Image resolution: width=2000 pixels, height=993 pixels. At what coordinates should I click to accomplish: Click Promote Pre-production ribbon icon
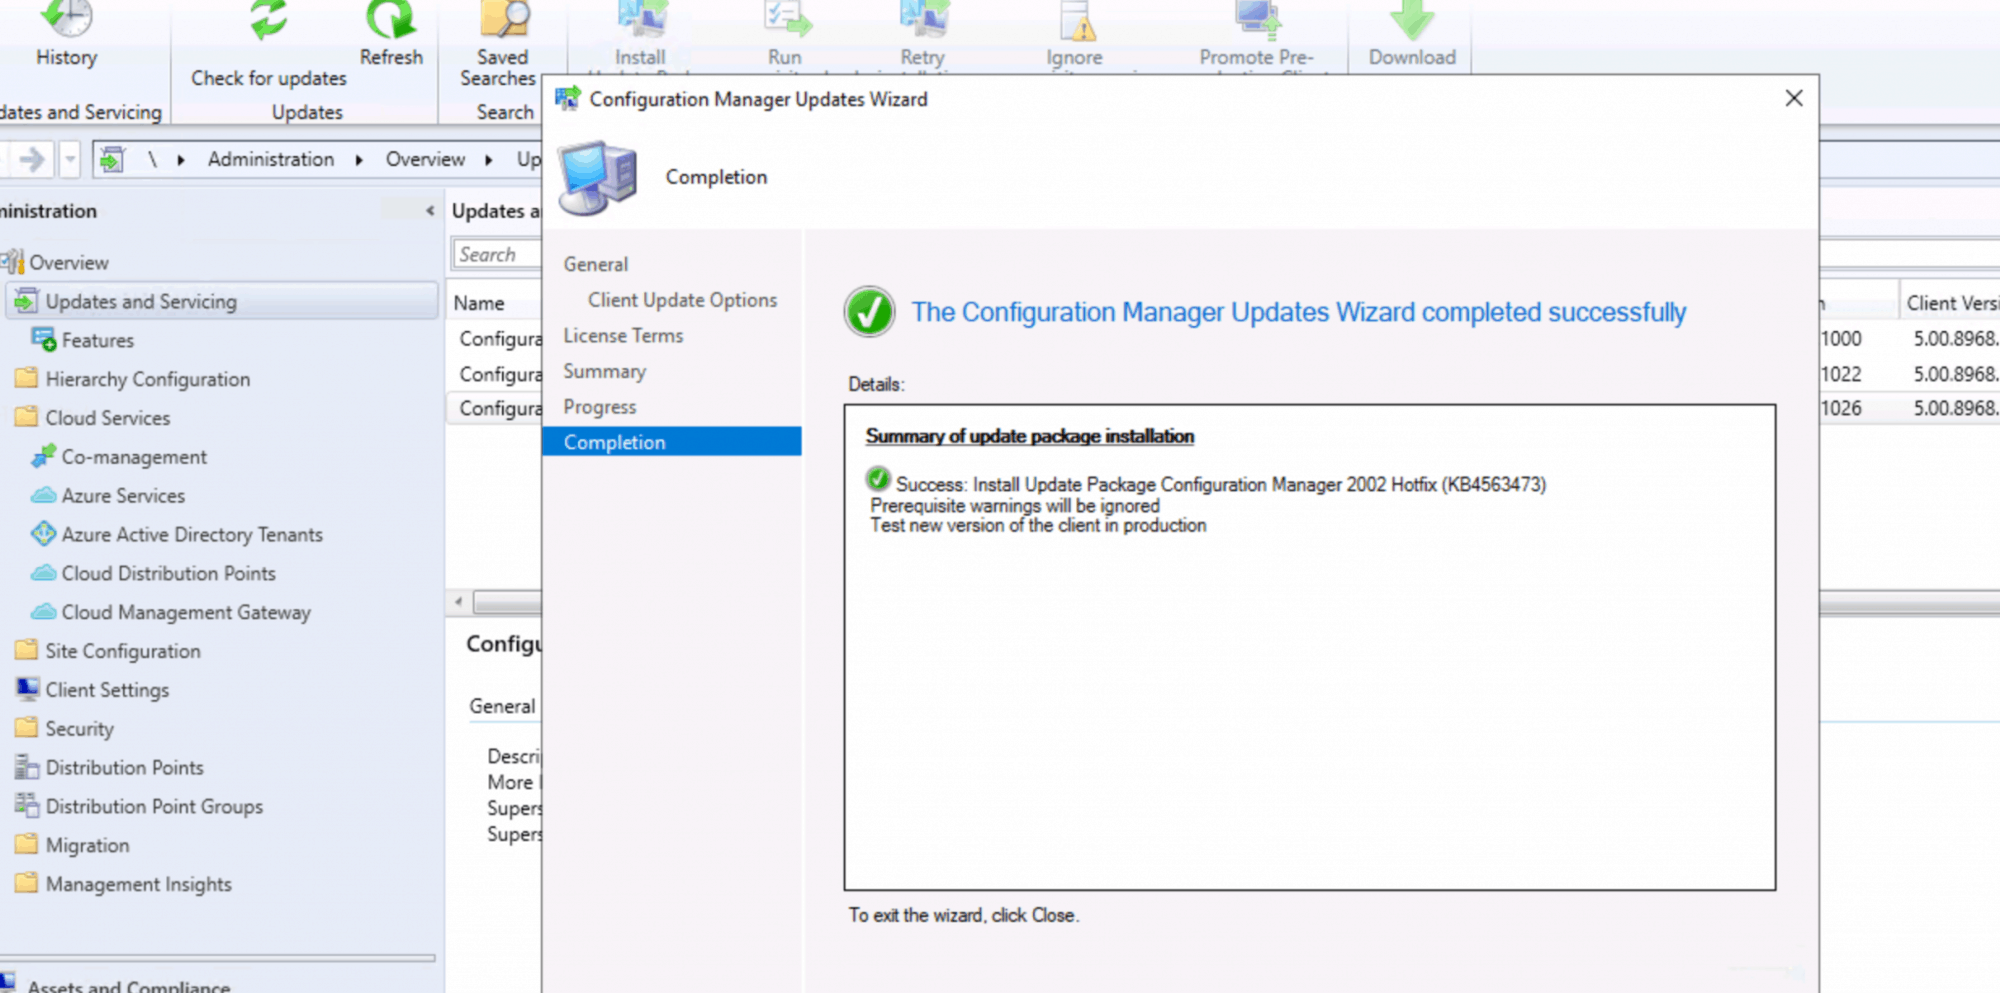(1257, 20)
